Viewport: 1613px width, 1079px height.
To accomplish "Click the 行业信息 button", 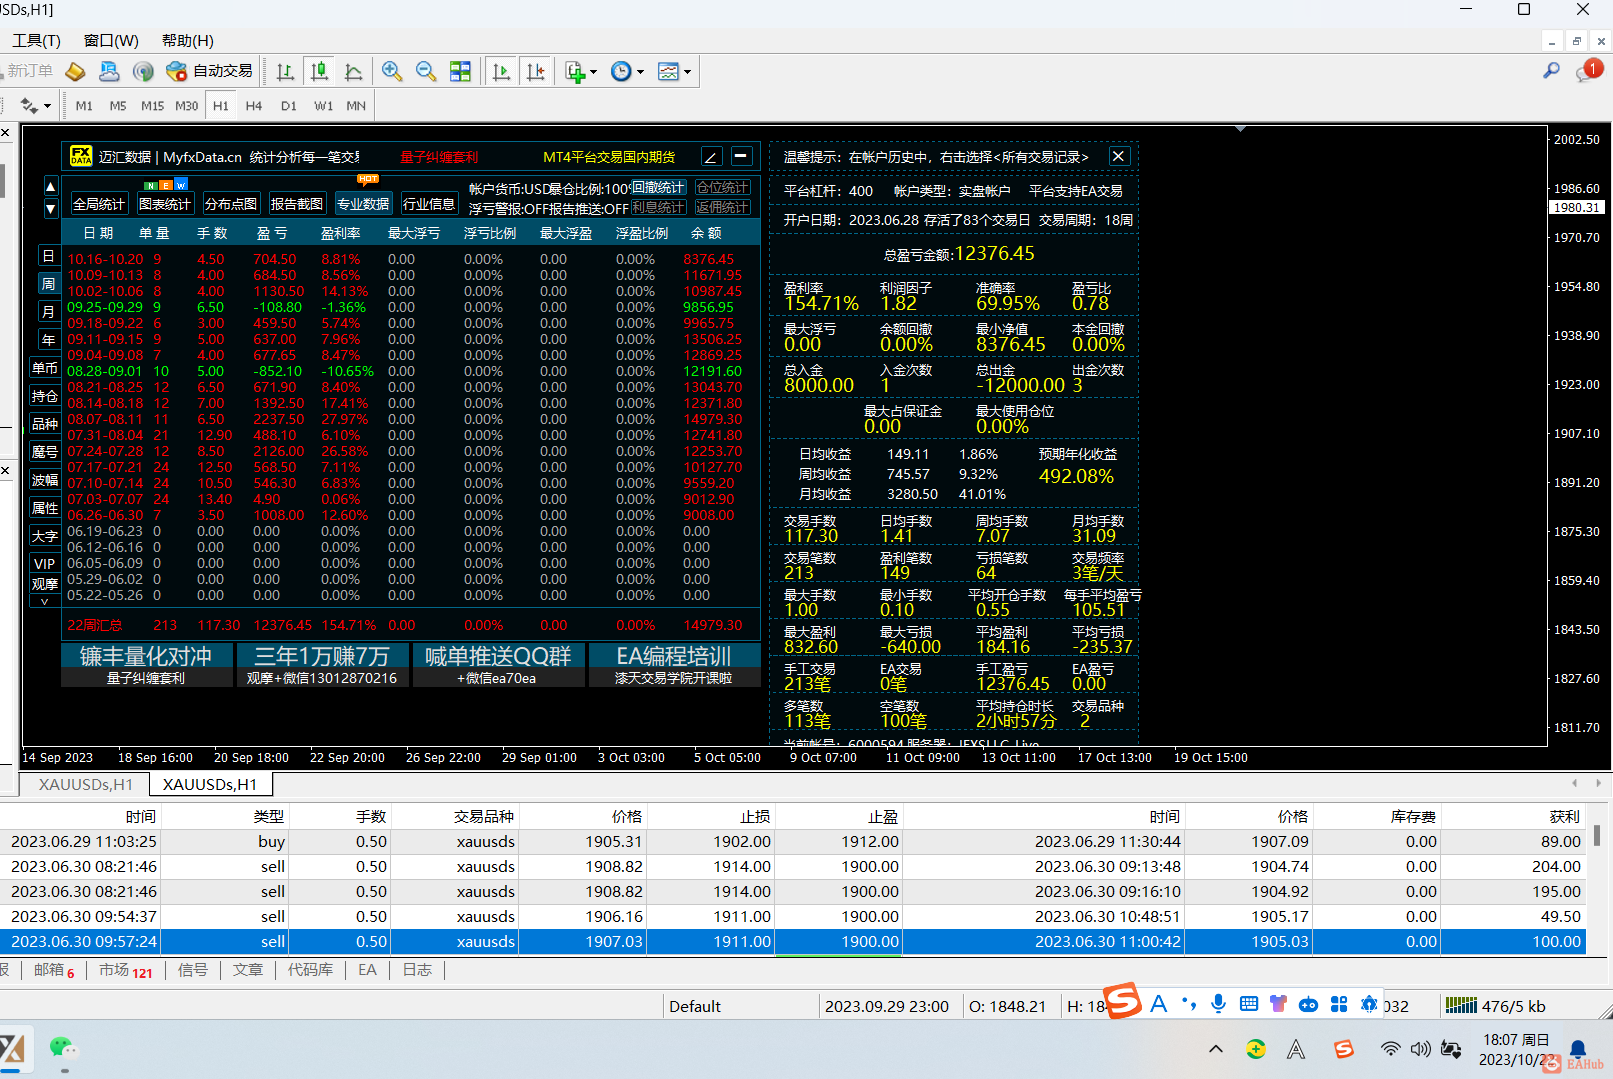I will pyautogui.click(x=429, y=204).
